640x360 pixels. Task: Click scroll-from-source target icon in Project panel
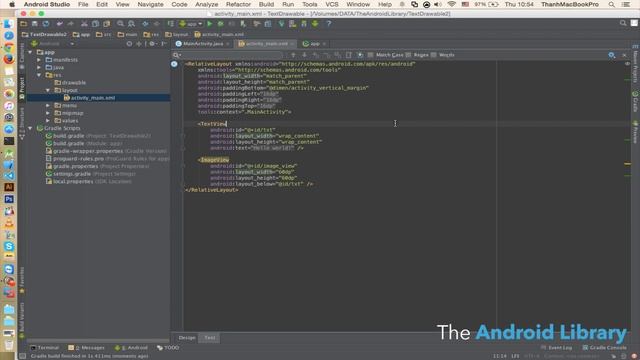pos(129,44)
